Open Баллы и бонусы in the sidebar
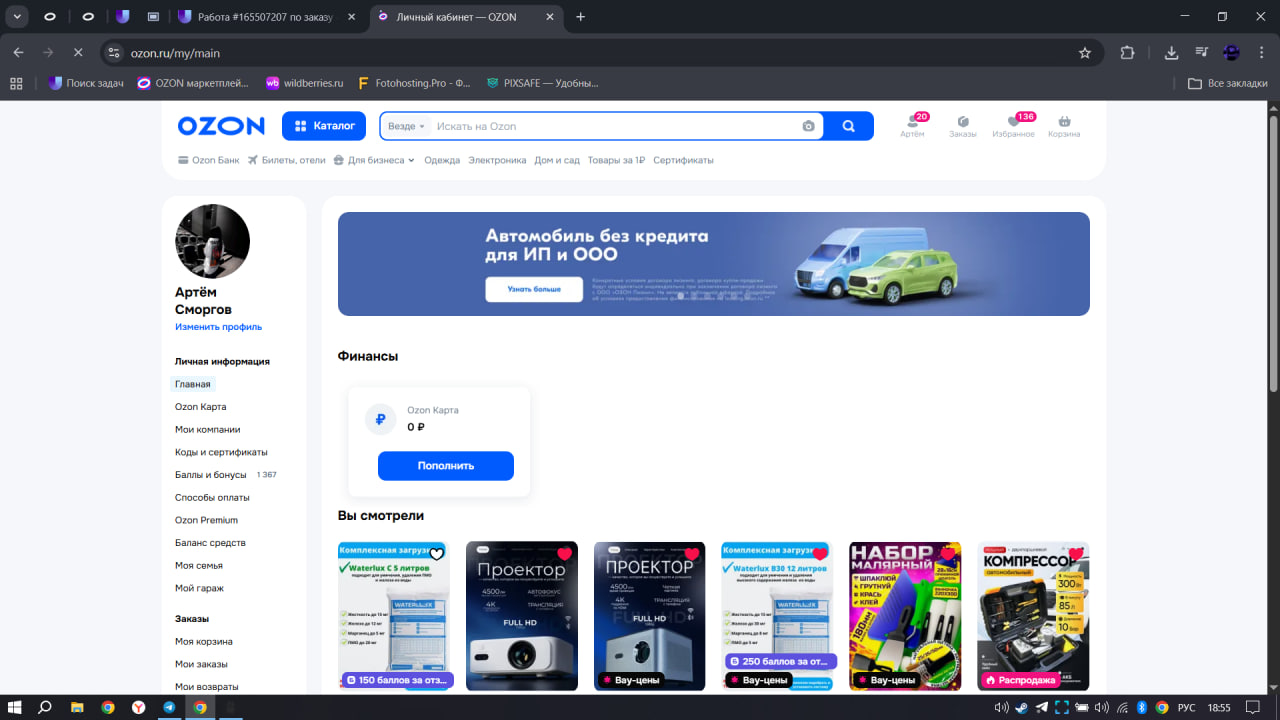The image size is (1280, 720). (x=211, y=475)
